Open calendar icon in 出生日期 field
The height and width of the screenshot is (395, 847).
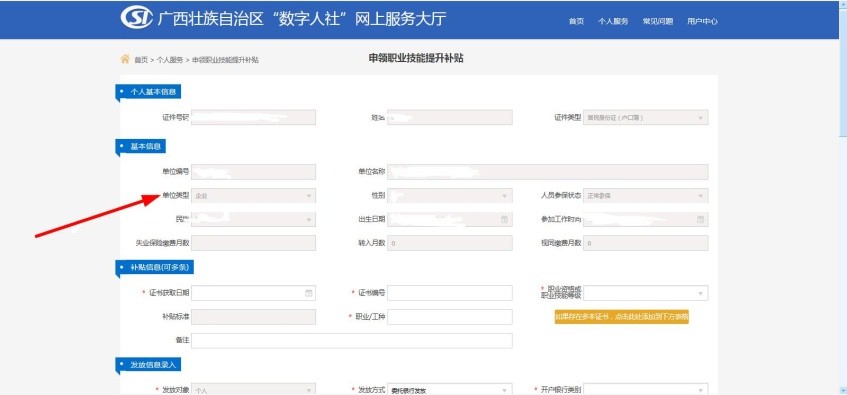click(x=504, y=219)
